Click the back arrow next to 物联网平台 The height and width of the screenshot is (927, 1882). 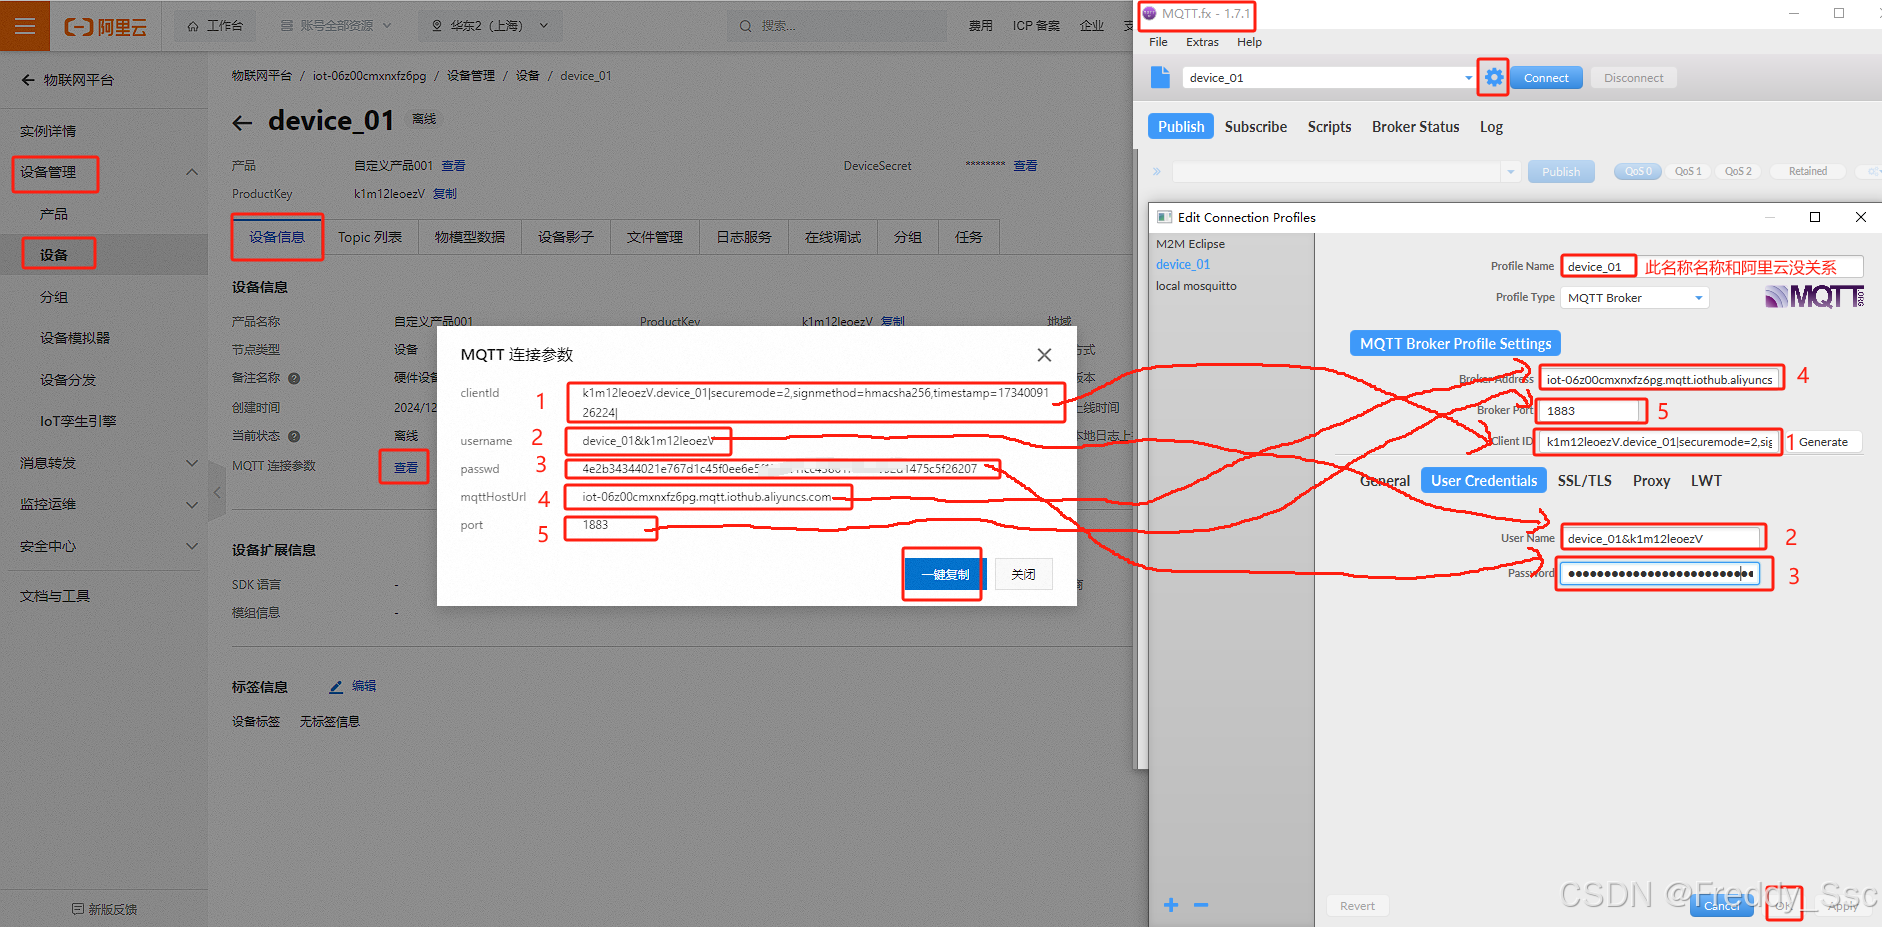(x=28, y=80)
